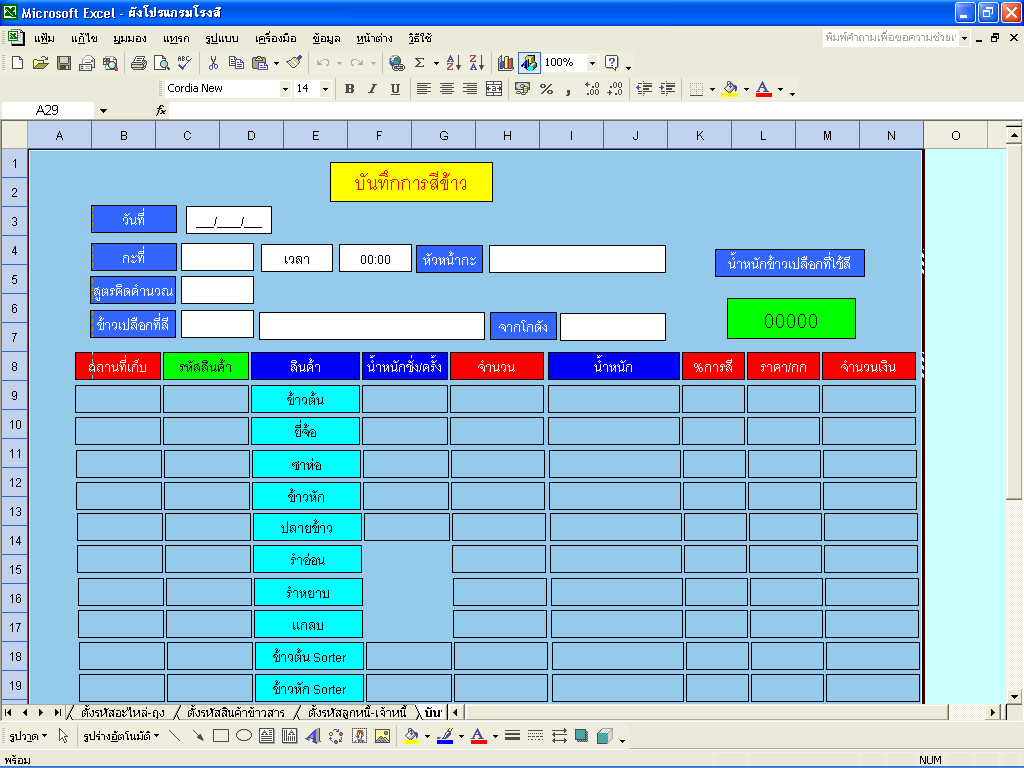Click the AutoSum sigma icon
This screenshot has height=768, width=1024.
(420, 63)
